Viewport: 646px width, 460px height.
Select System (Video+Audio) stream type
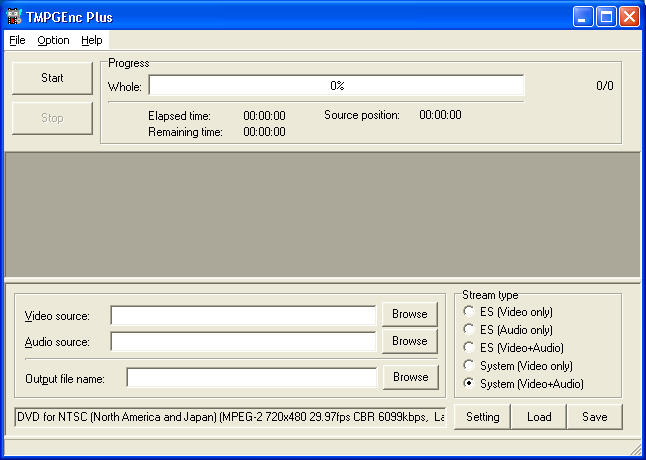tap(523, 384)
